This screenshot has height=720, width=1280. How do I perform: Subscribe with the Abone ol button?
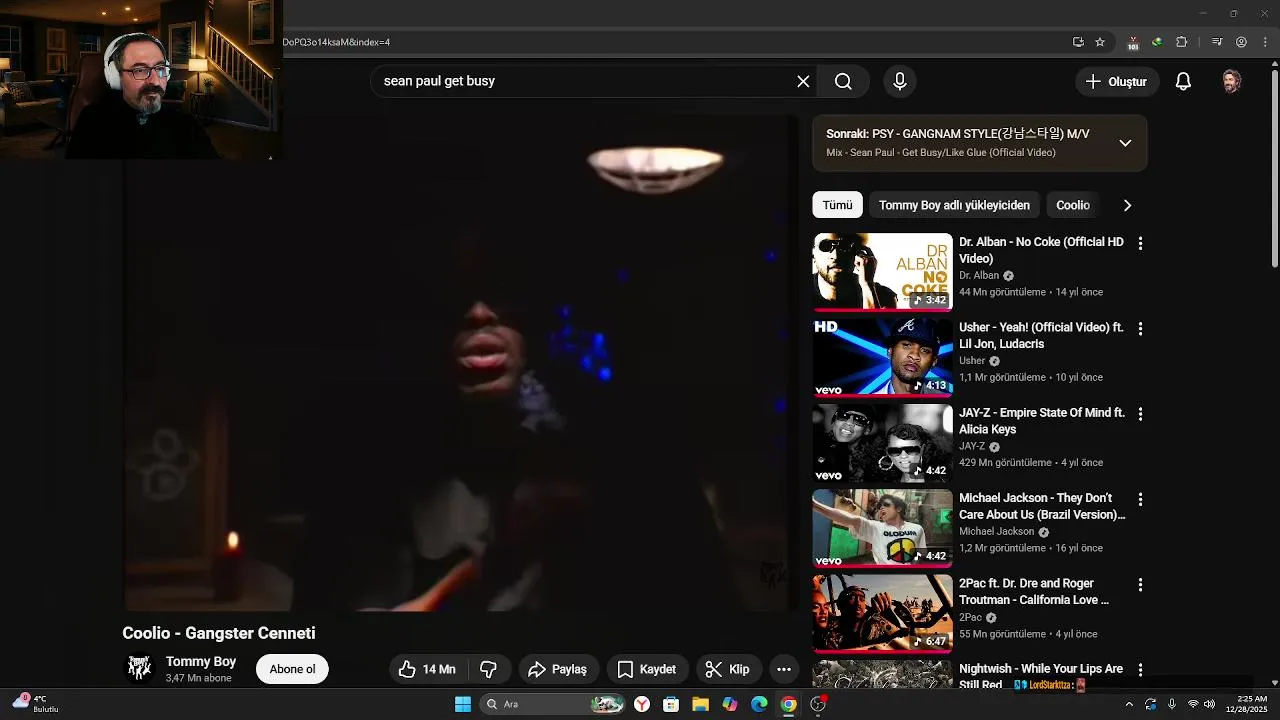coord(292,669)
